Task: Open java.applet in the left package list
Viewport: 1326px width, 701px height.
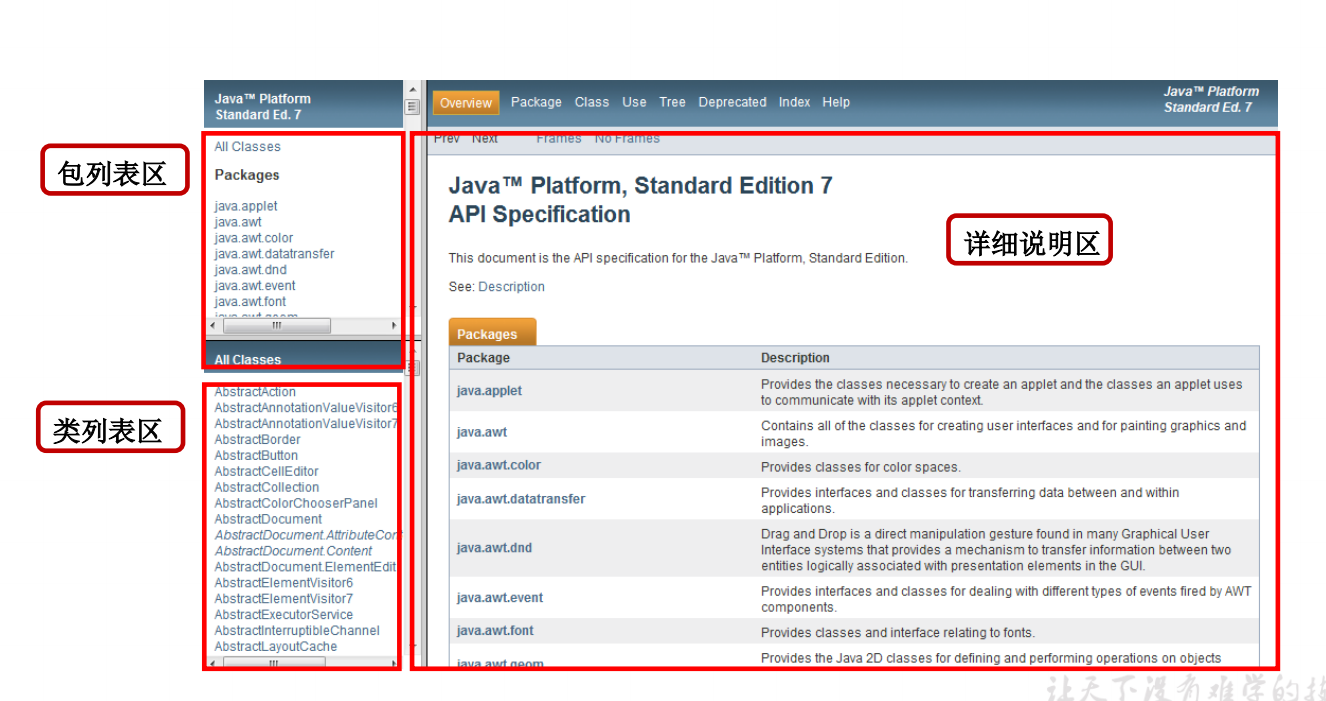Action: coord(246,206)
